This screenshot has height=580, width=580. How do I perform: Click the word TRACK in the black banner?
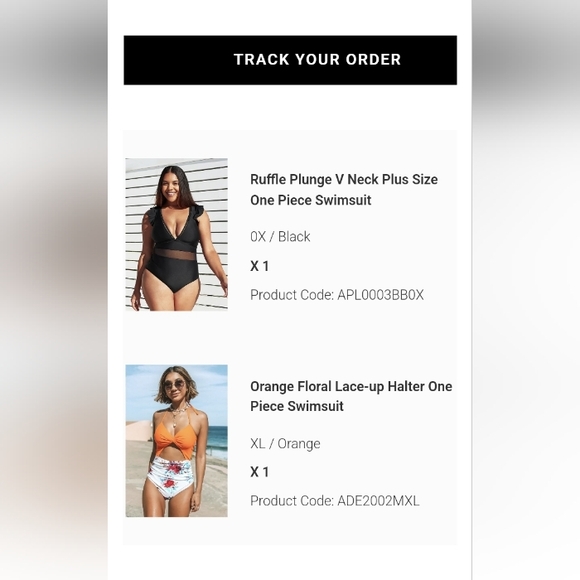(x=262, y=60)
